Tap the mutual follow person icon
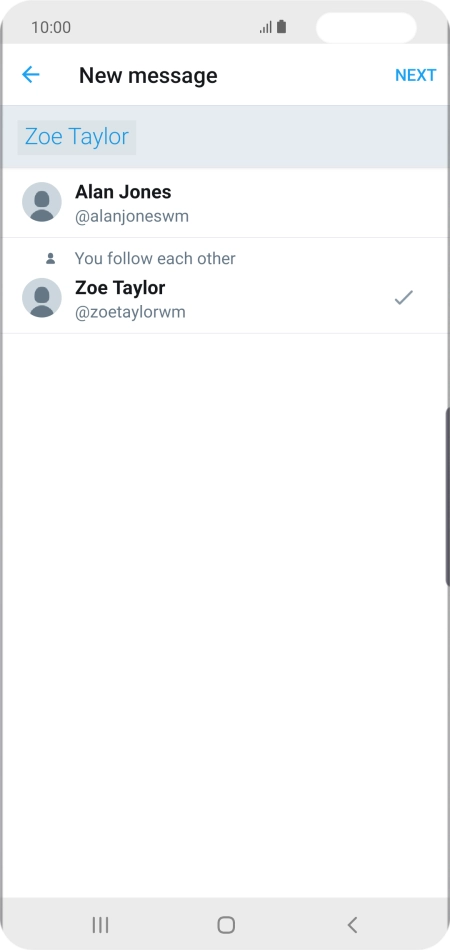The image size is (450, 950). 51,259
